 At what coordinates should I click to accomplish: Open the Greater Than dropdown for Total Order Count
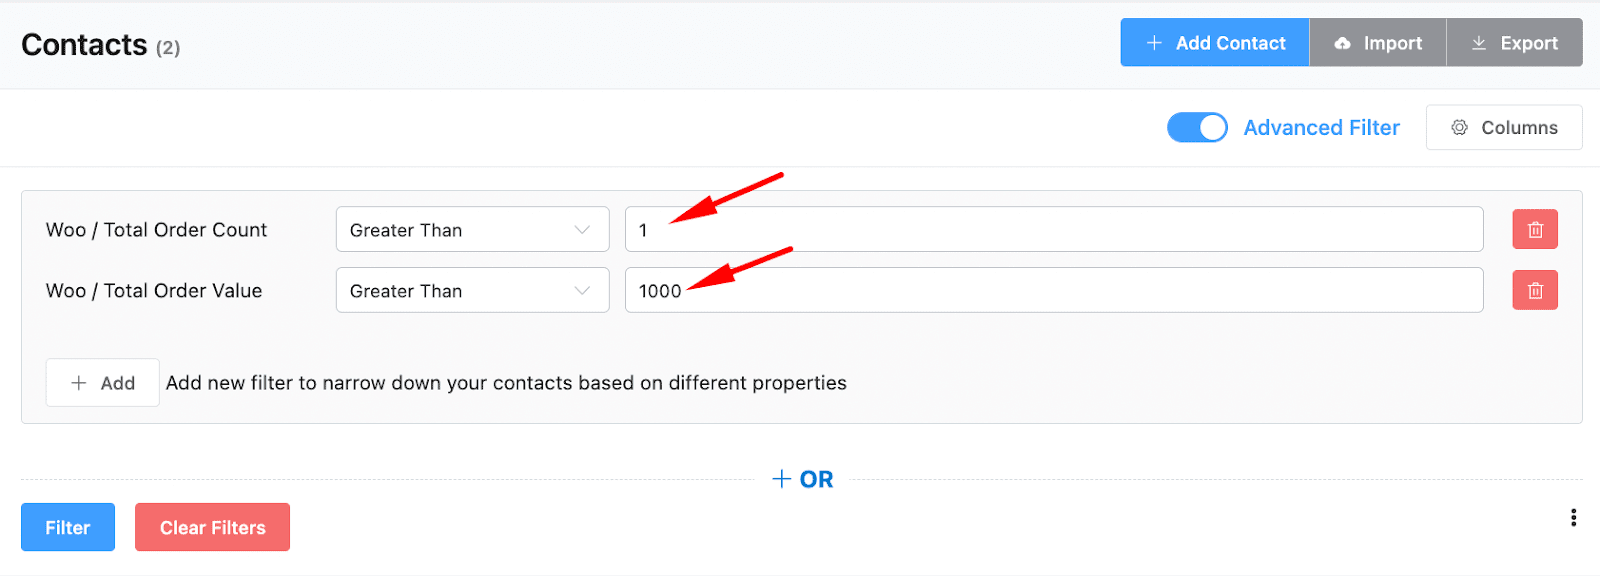coord(471,229)
